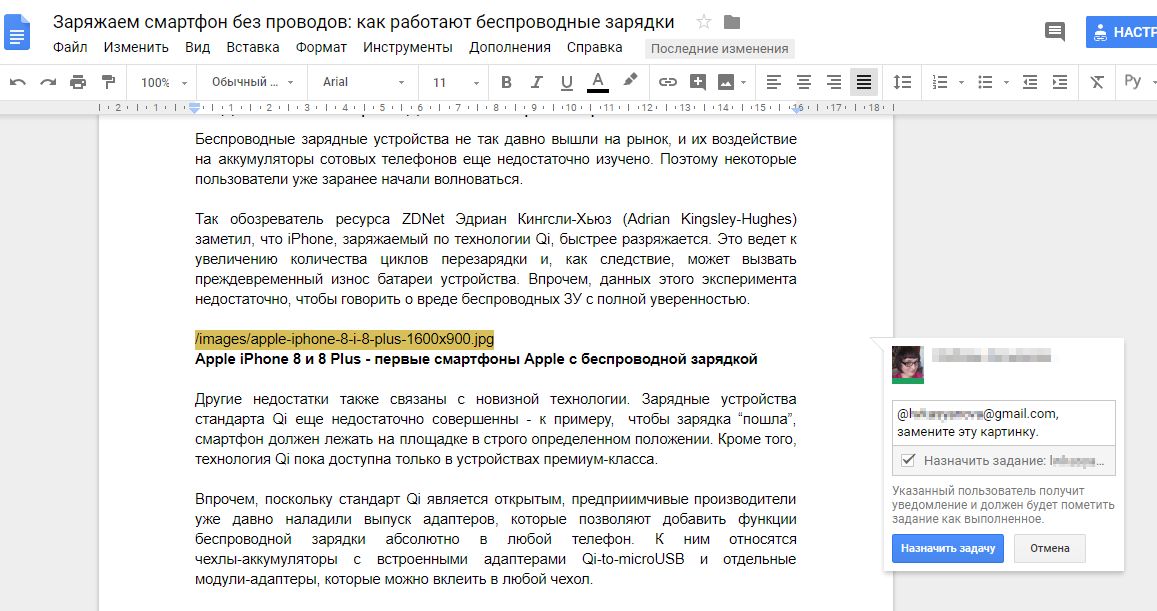Cancel the comment with Отмена
Image resolution: width=1157 pixels, height=611 pixels.
point(1049,548)
